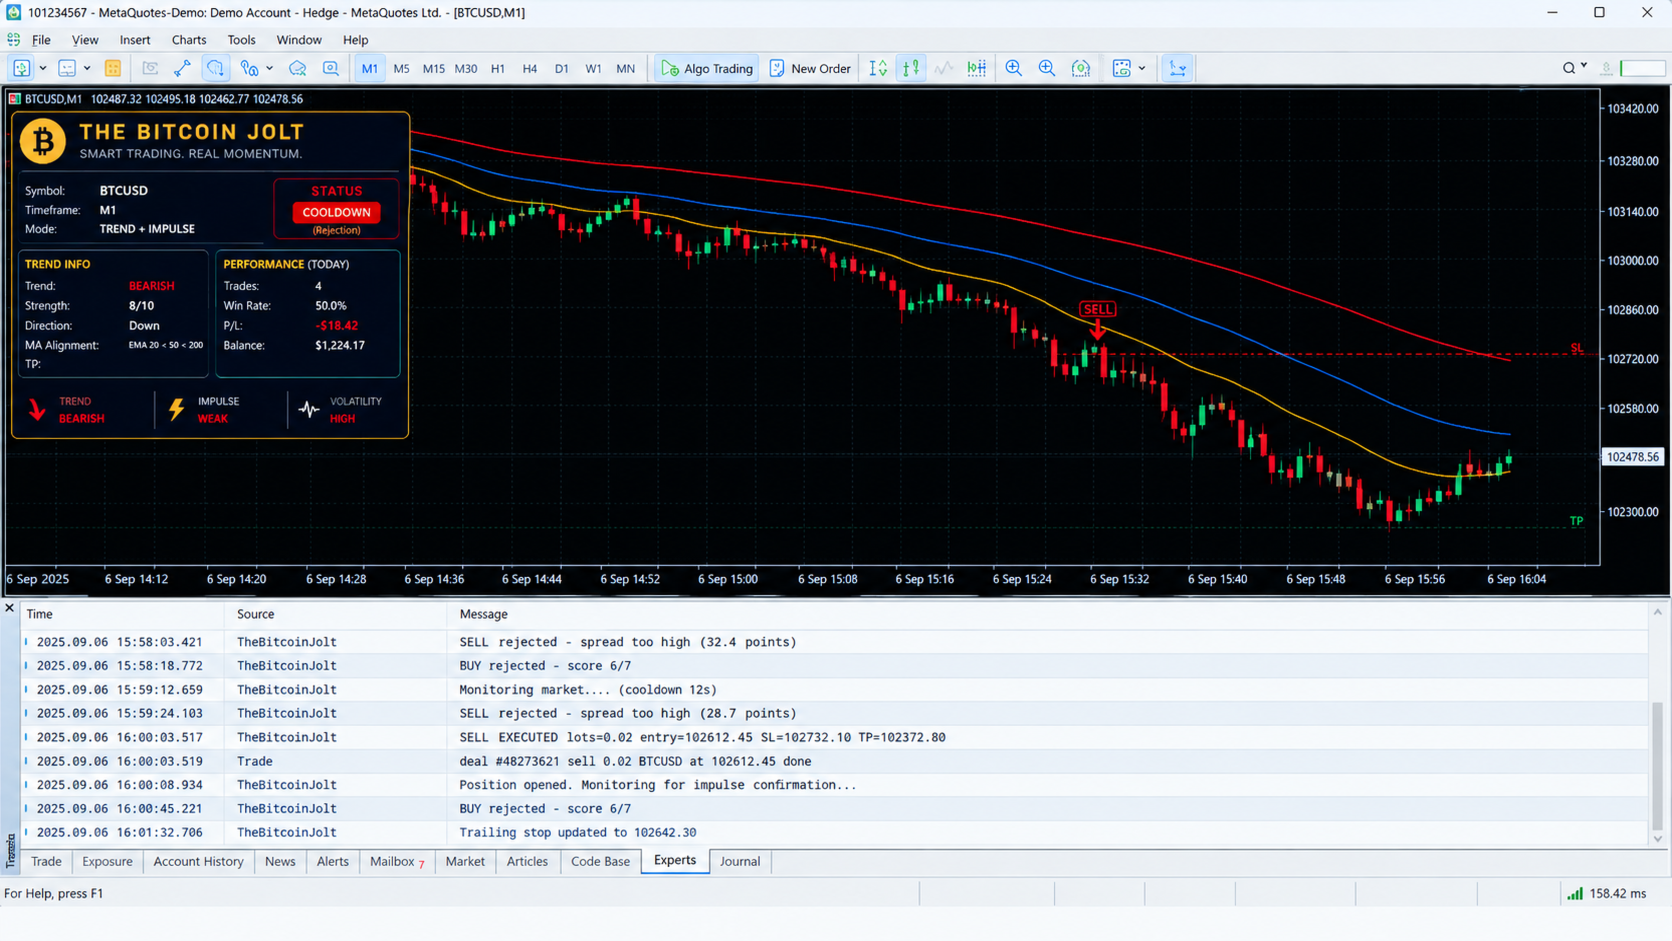Click the orange grid toolbar icon
This screenshot has height=941, width=1672.
pos(113,68)
